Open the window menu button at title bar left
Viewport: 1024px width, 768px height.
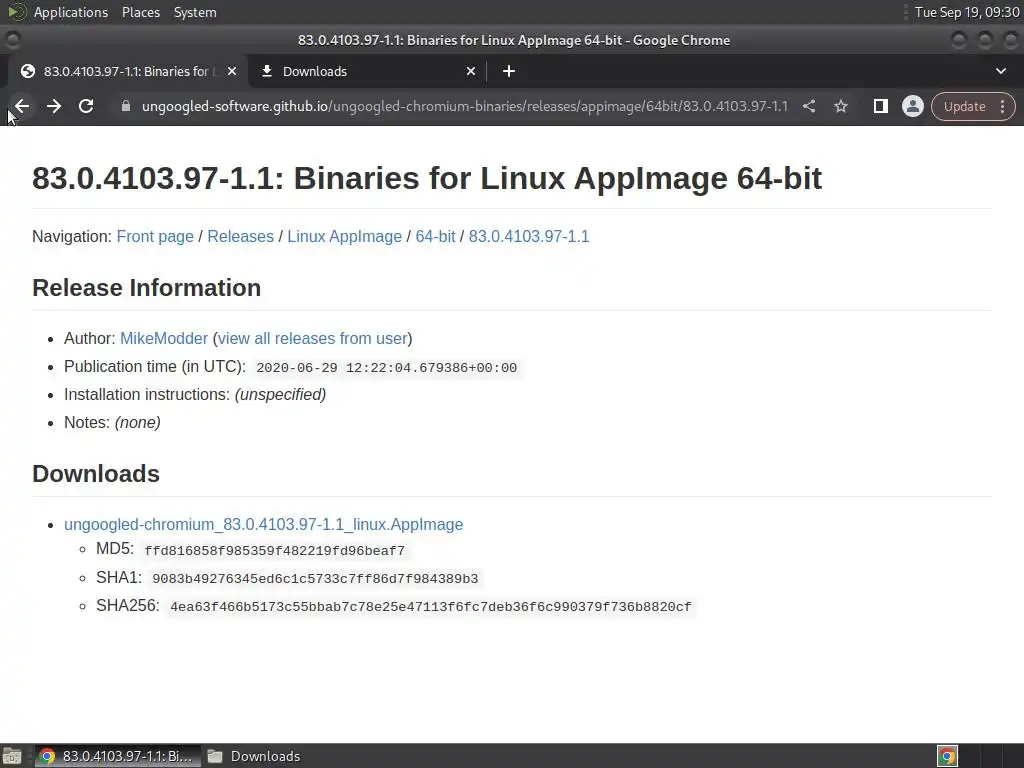(x=12, y=40)
